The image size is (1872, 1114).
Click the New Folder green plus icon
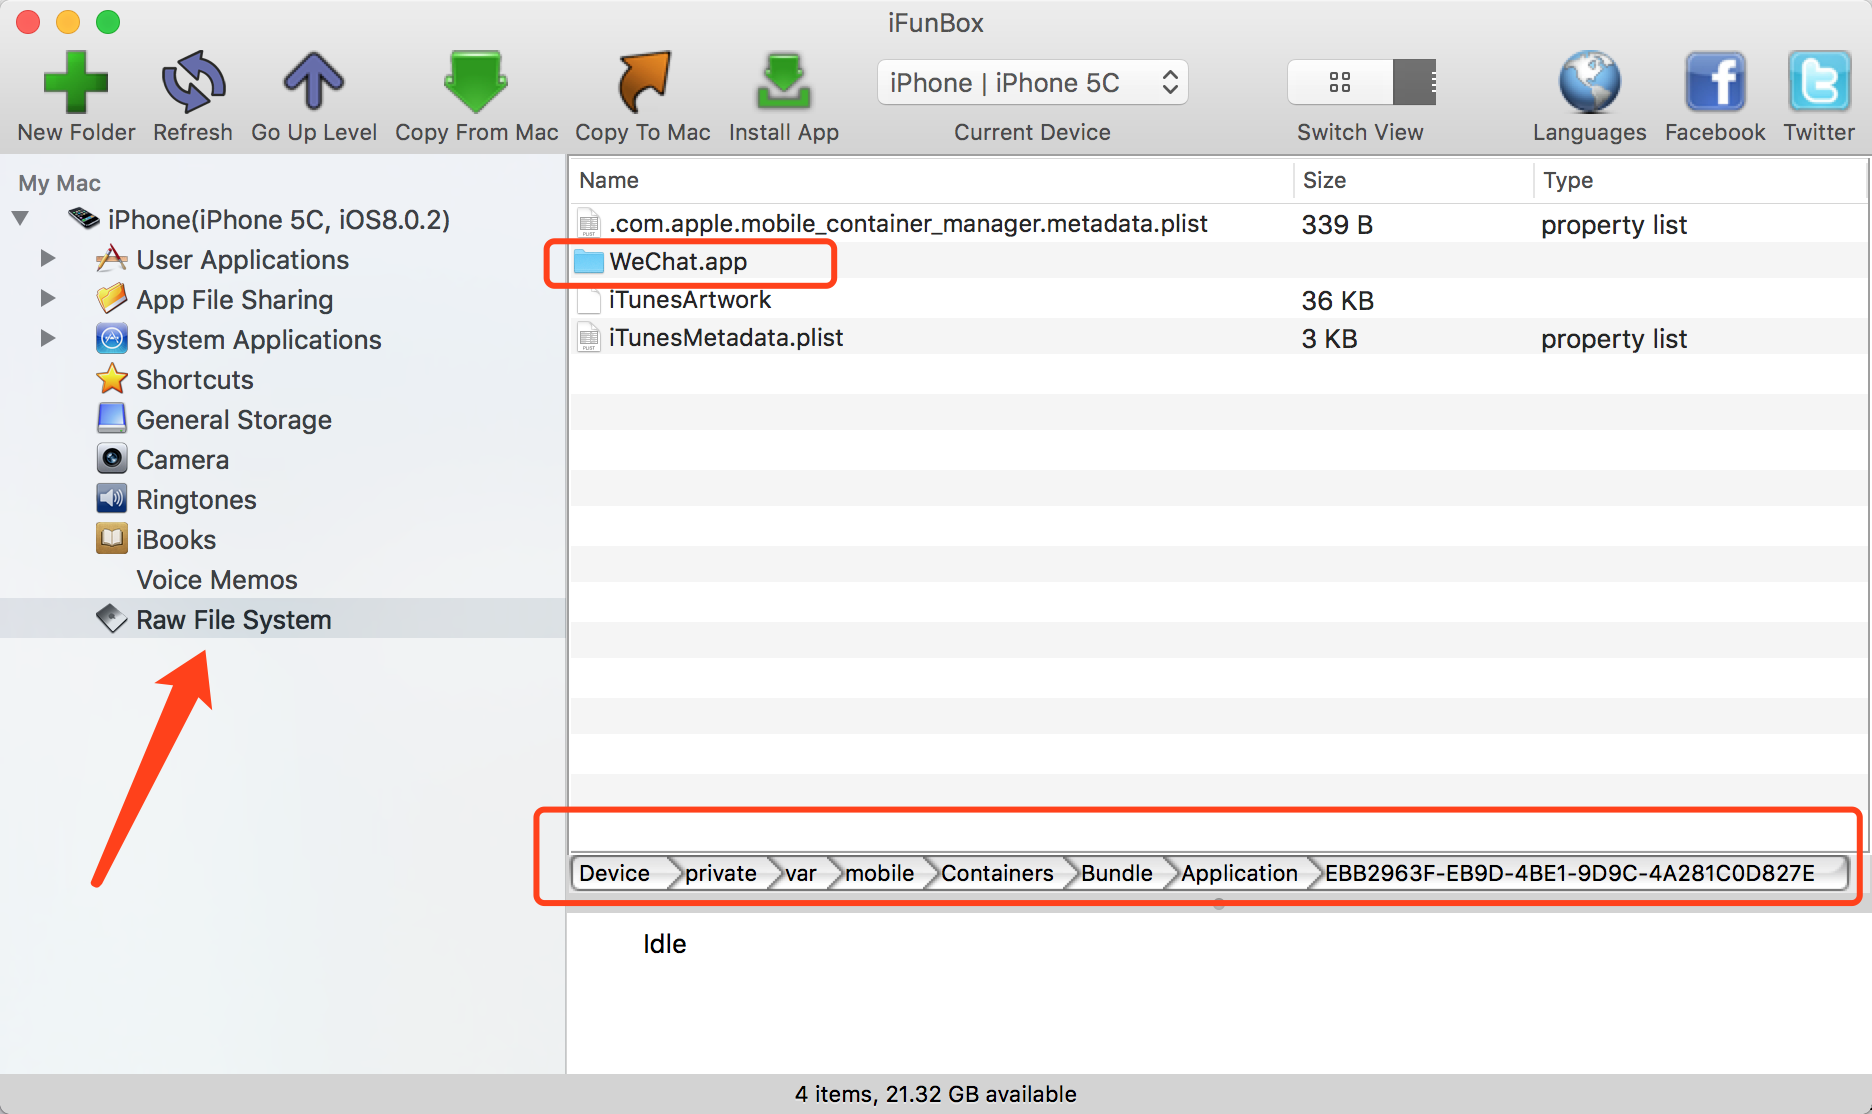[x=76, y=82]
